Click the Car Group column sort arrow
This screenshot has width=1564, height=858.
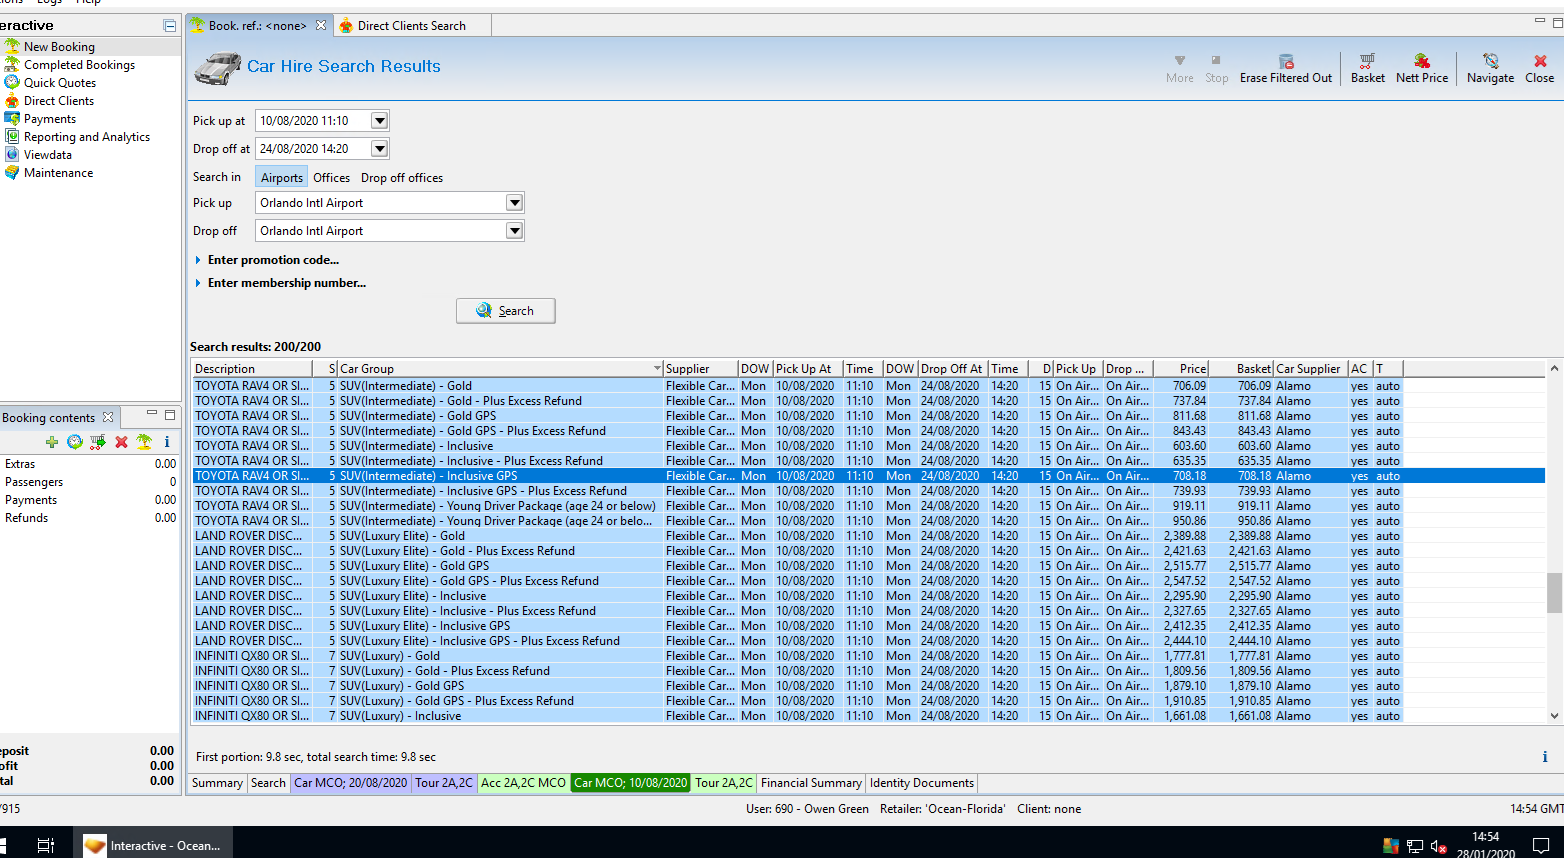(x=657, y=369)
